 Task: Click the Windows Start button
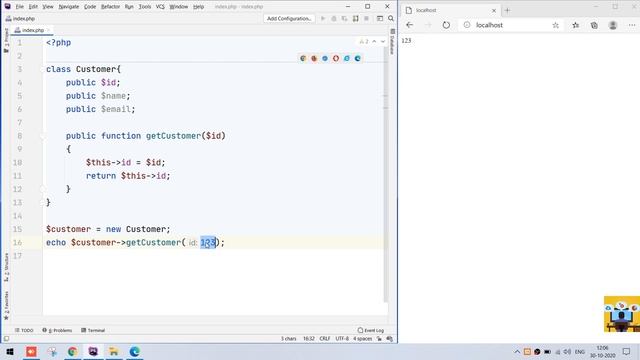coord(10,351)
